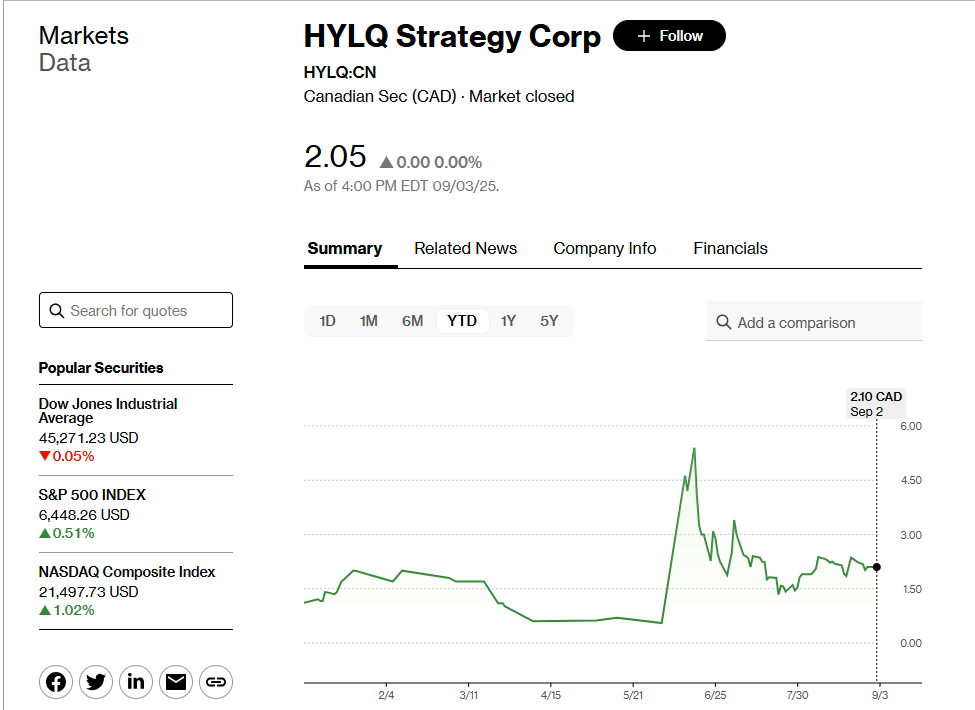975x710 pixels.
Task: View the Financials tab
Action: tap(730, 249)
